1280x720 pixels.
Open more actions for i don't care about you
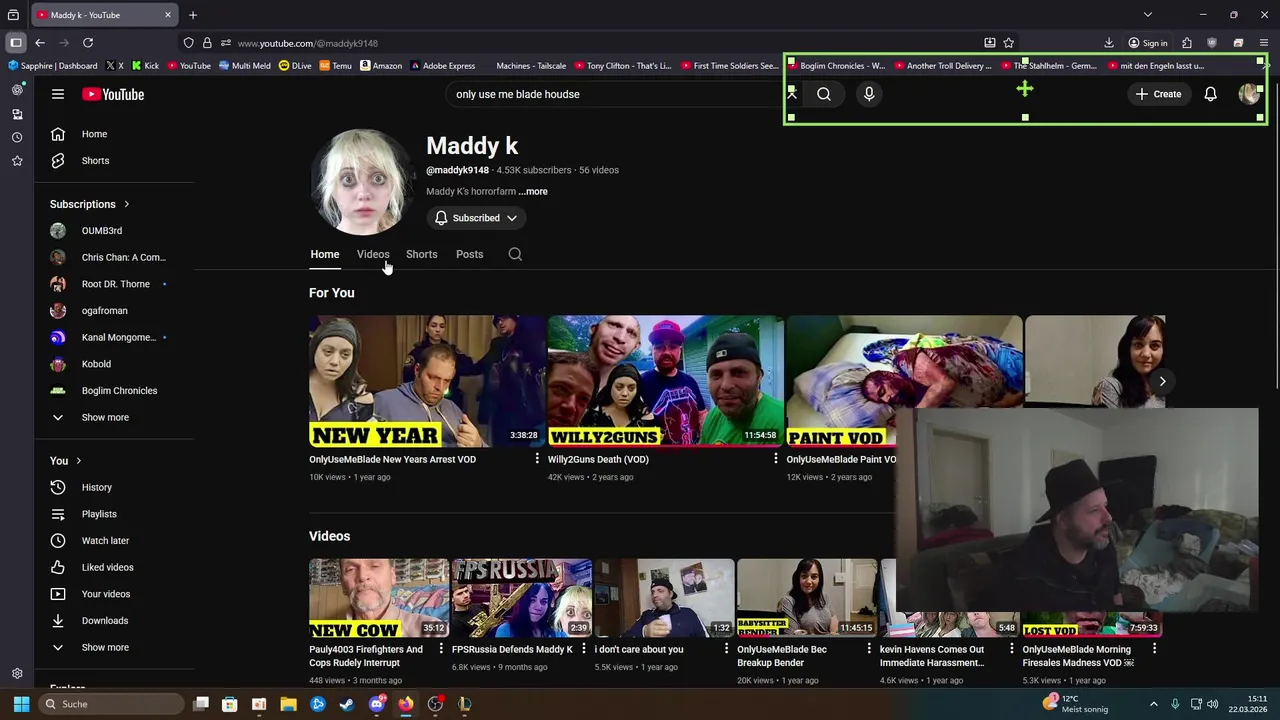coord(726,649)
